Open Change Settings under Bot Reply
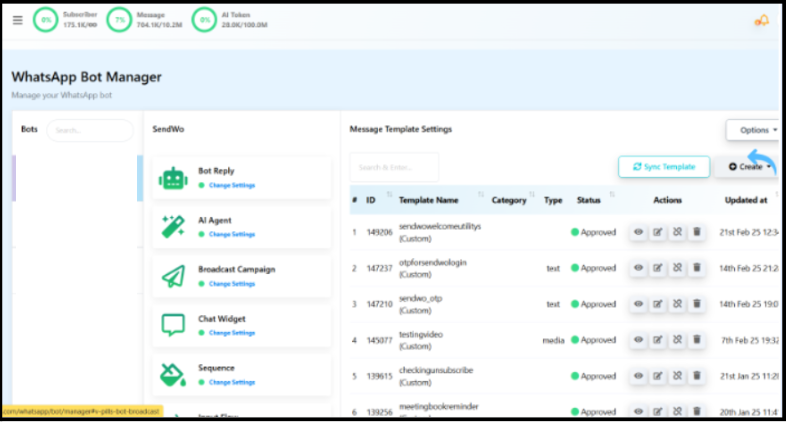The height and width of the screenshot is (422, 786). tap(231, 185)
